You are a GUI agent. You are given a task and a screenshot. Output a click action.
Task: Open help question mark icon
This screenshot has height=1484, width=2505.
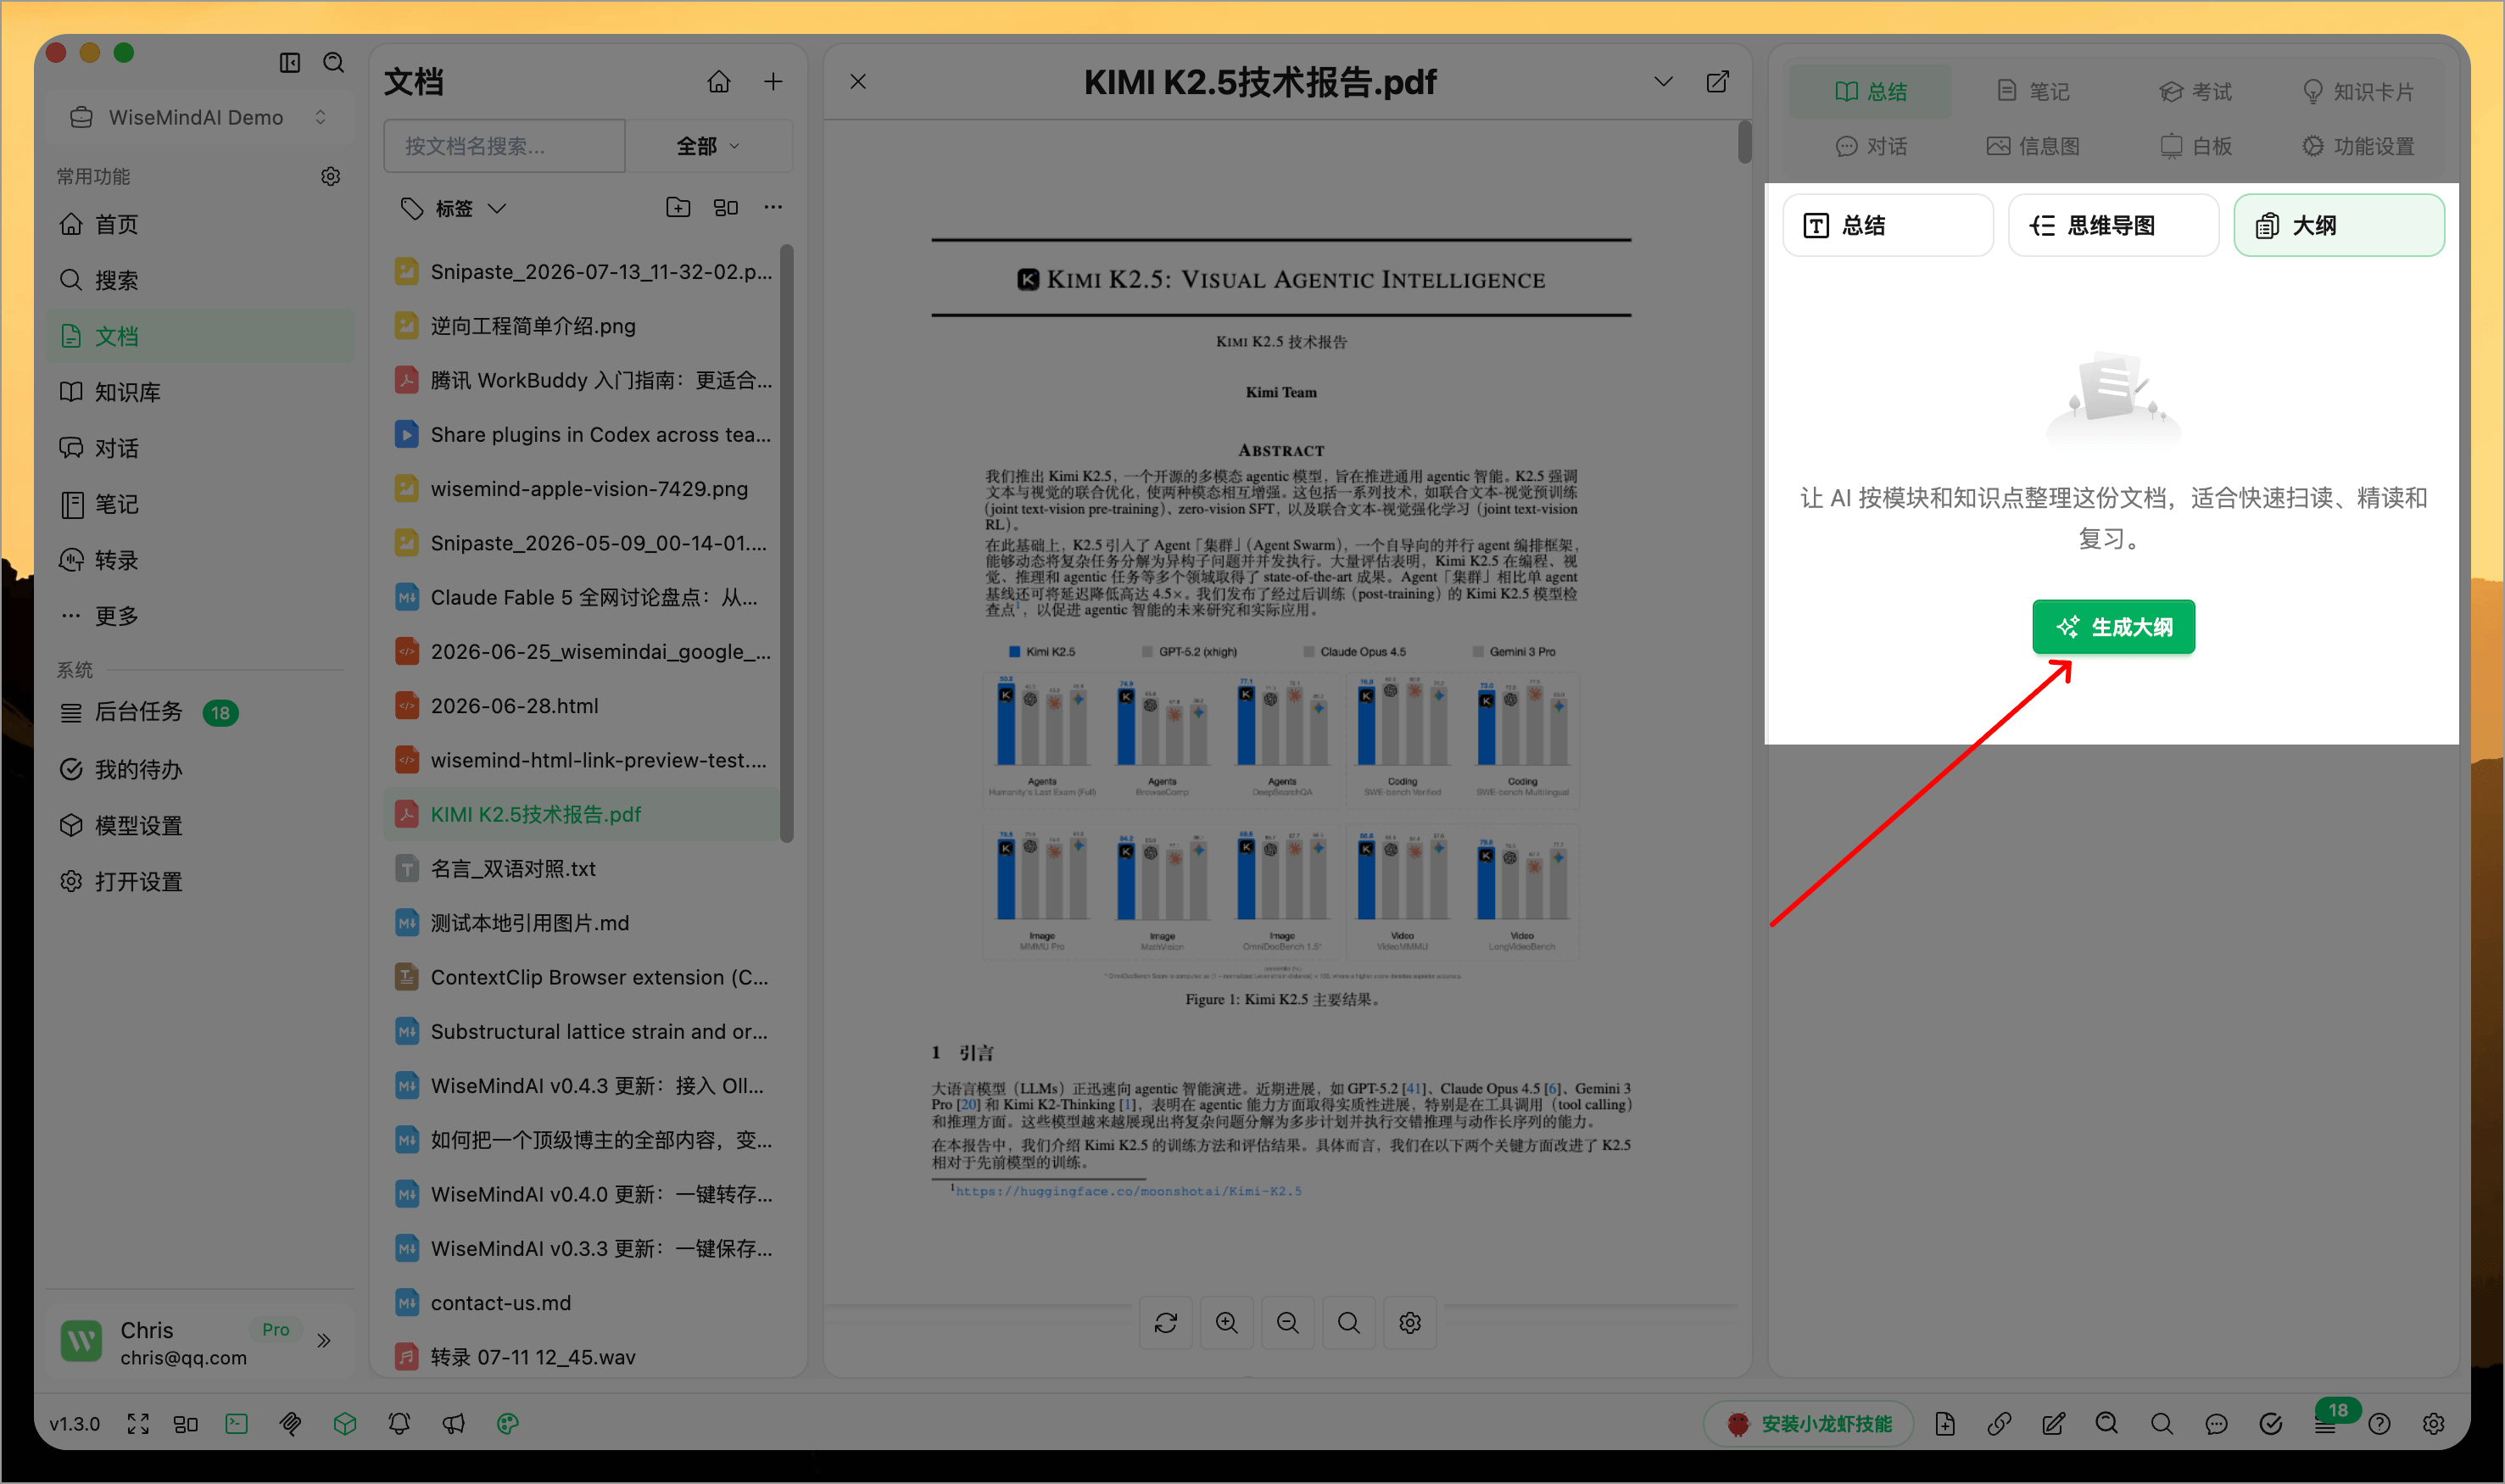coord(2380,1424)
